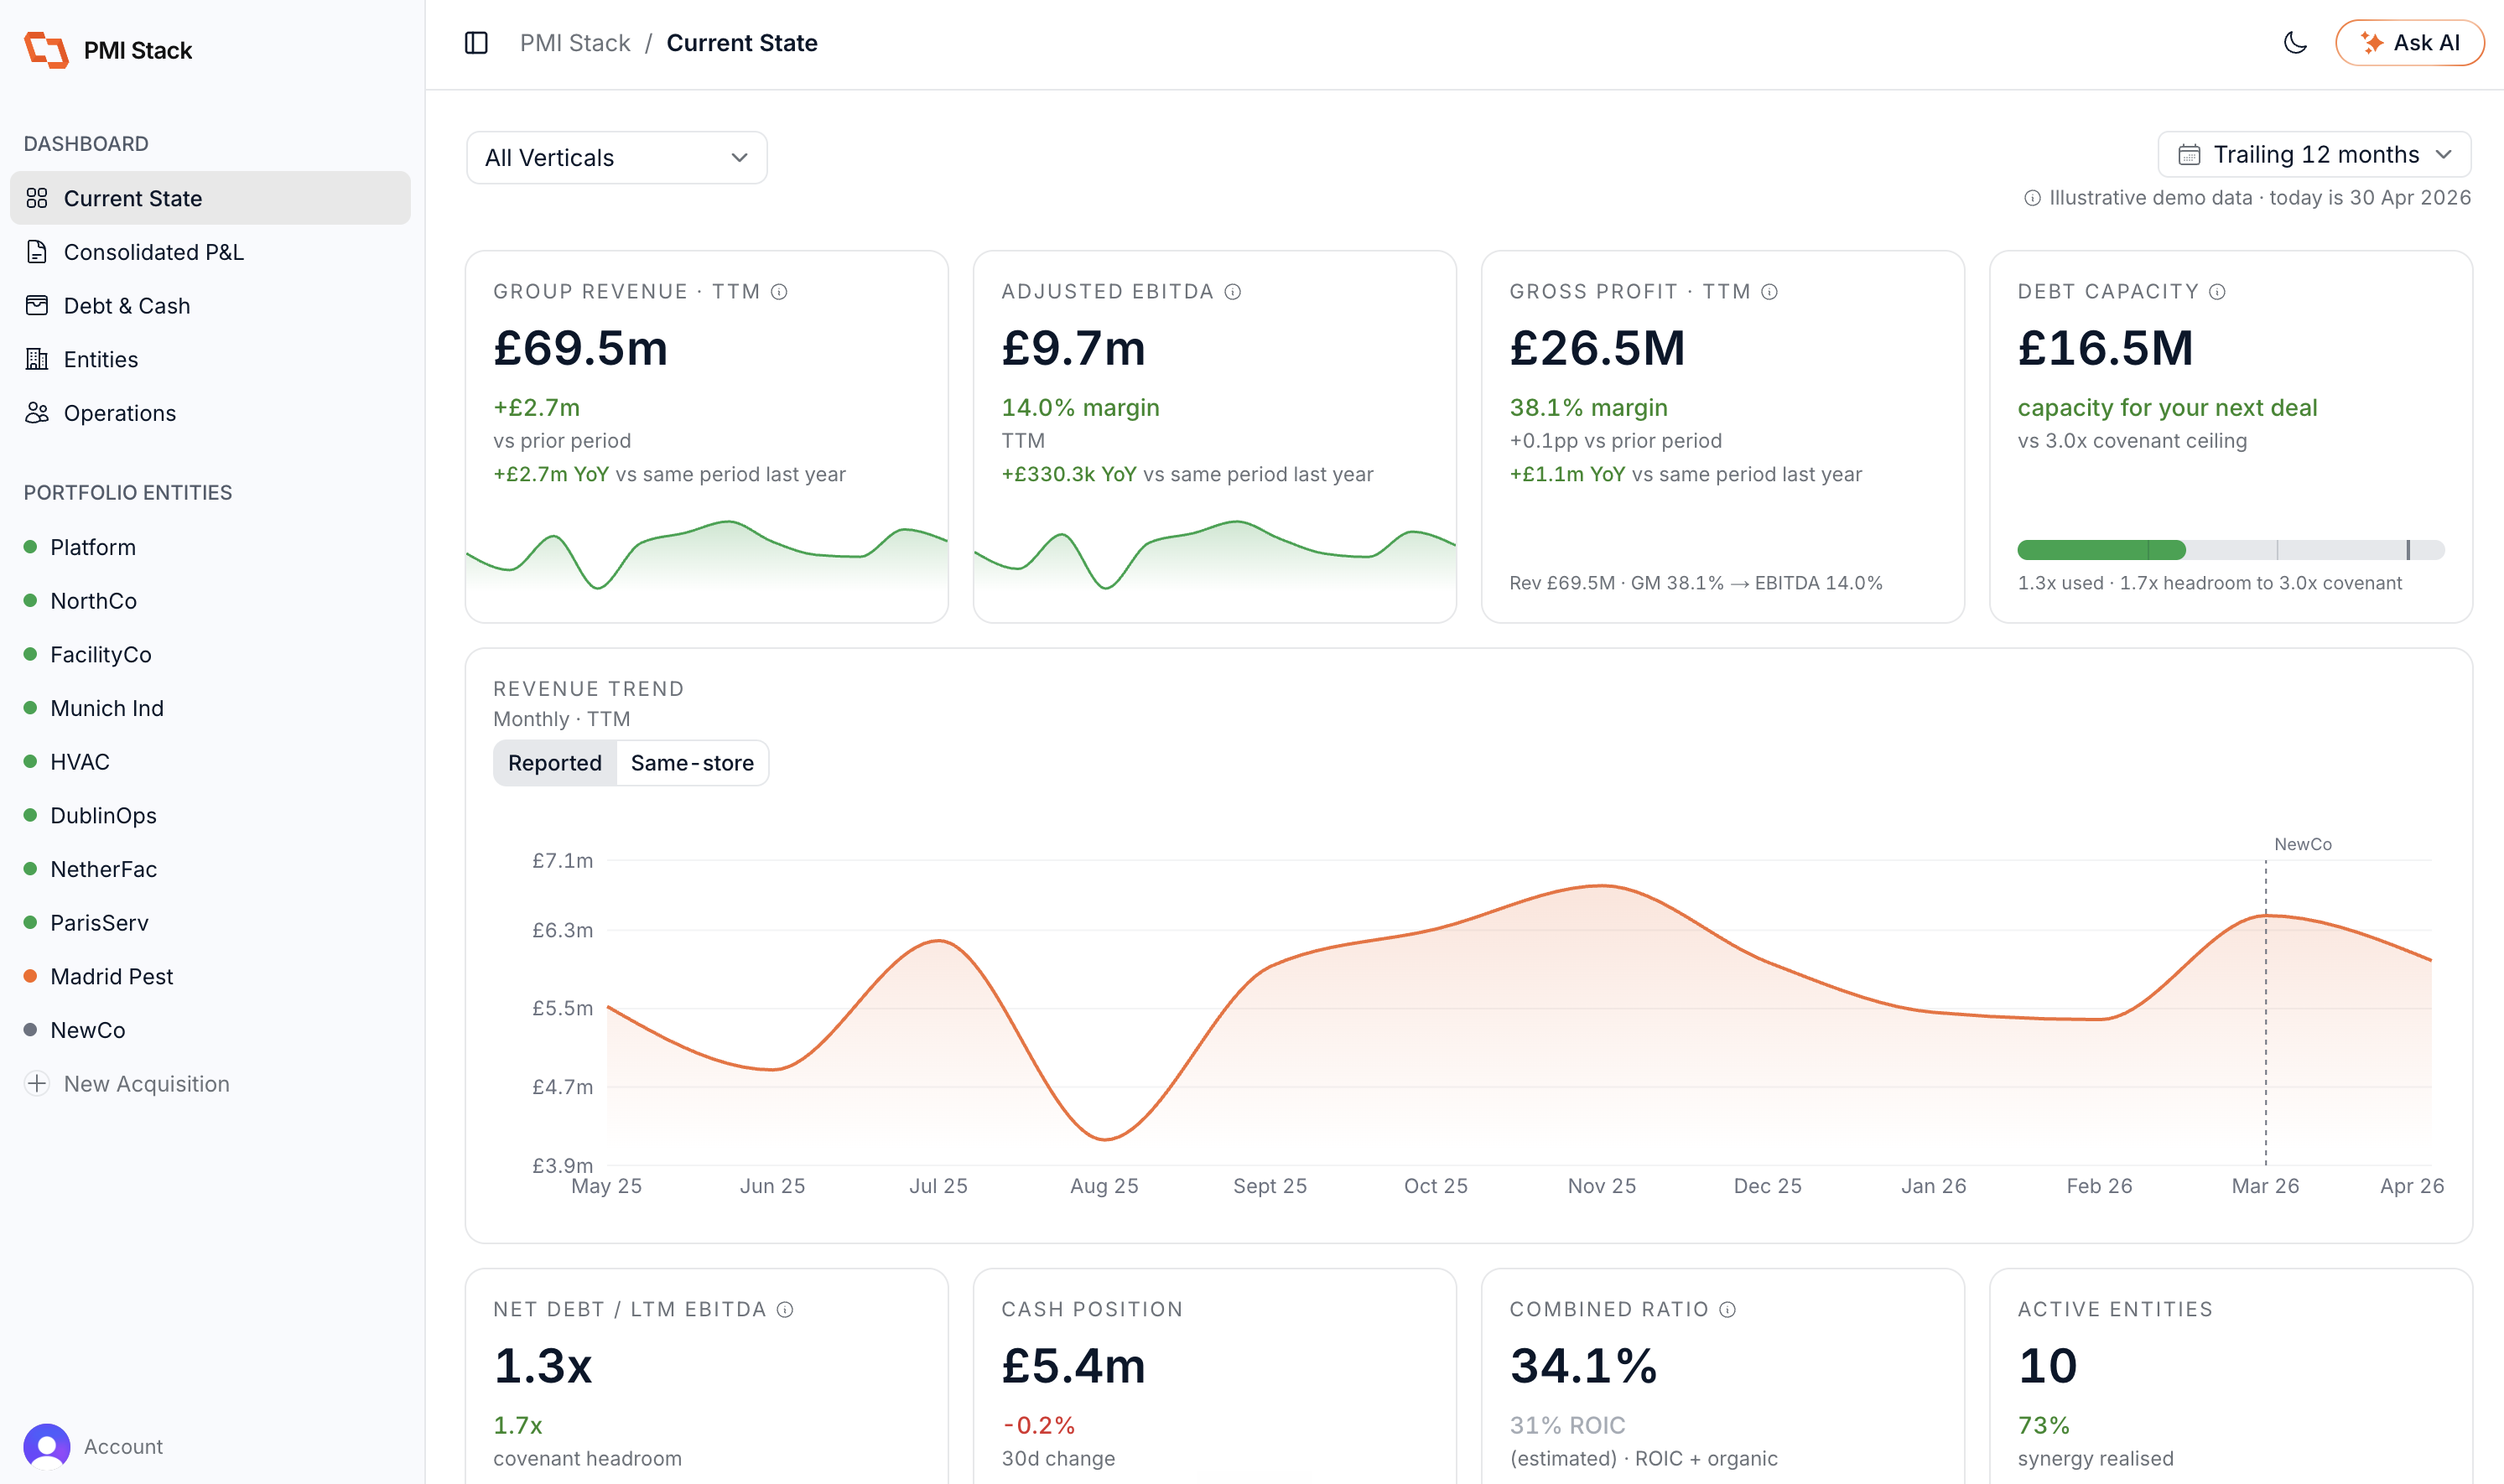2504x1484 pixels.
Task: Click the Account avatar icon
Action: pos(46,1446)
